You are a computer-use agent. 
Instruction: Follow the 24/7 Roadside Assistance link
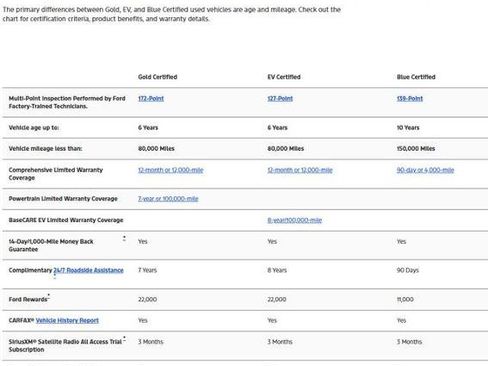pos(88,270)
